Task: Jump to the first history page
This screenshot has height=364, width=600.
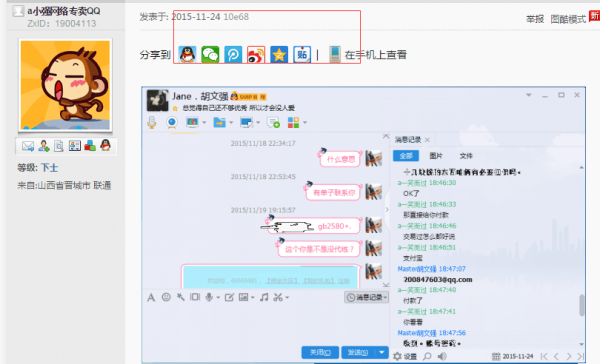Action: (543, 356)
